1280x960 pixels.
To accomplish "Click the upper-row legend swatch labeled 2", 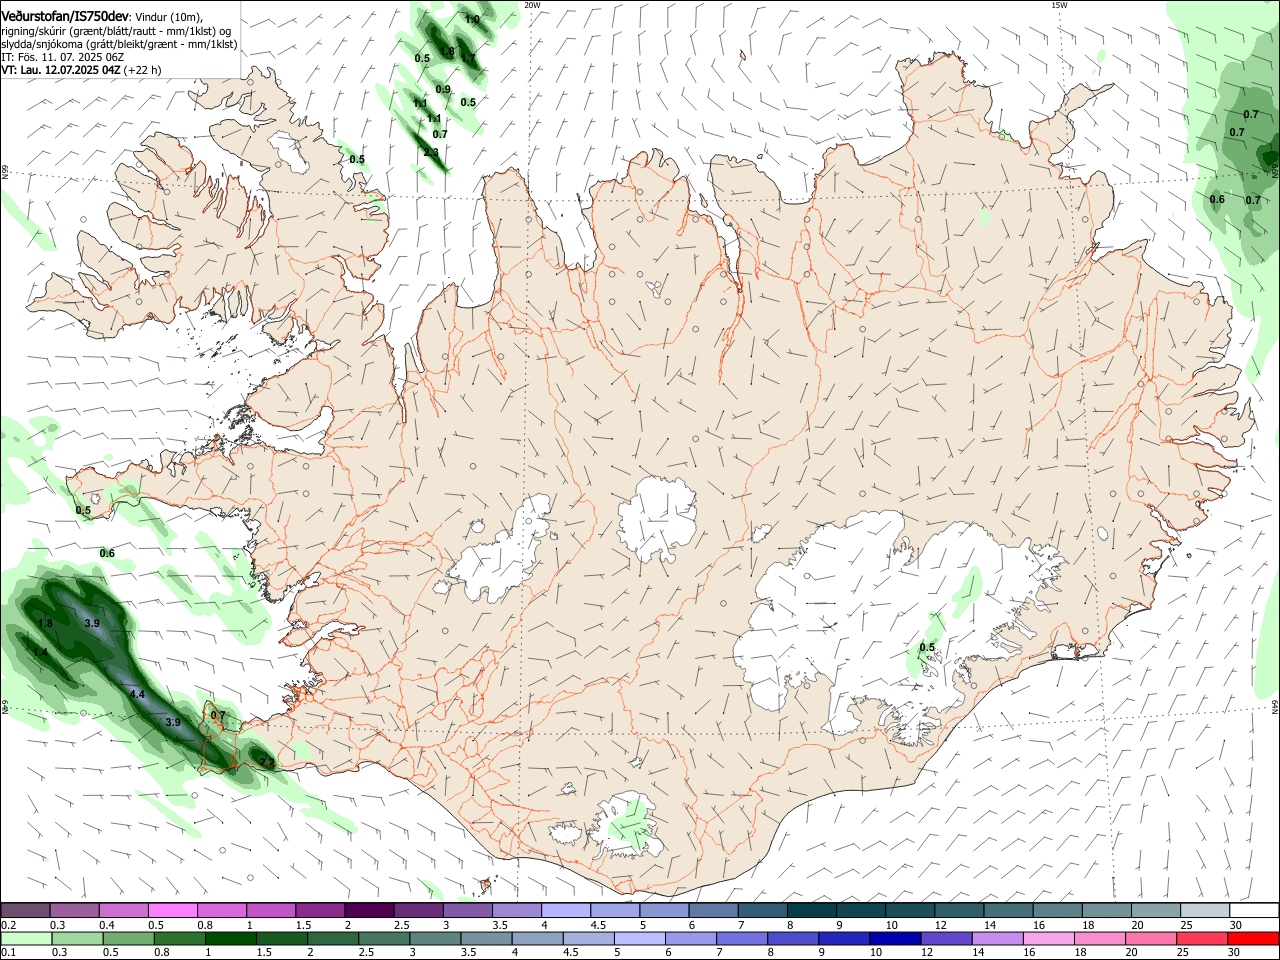I will (x=369, y=910).
